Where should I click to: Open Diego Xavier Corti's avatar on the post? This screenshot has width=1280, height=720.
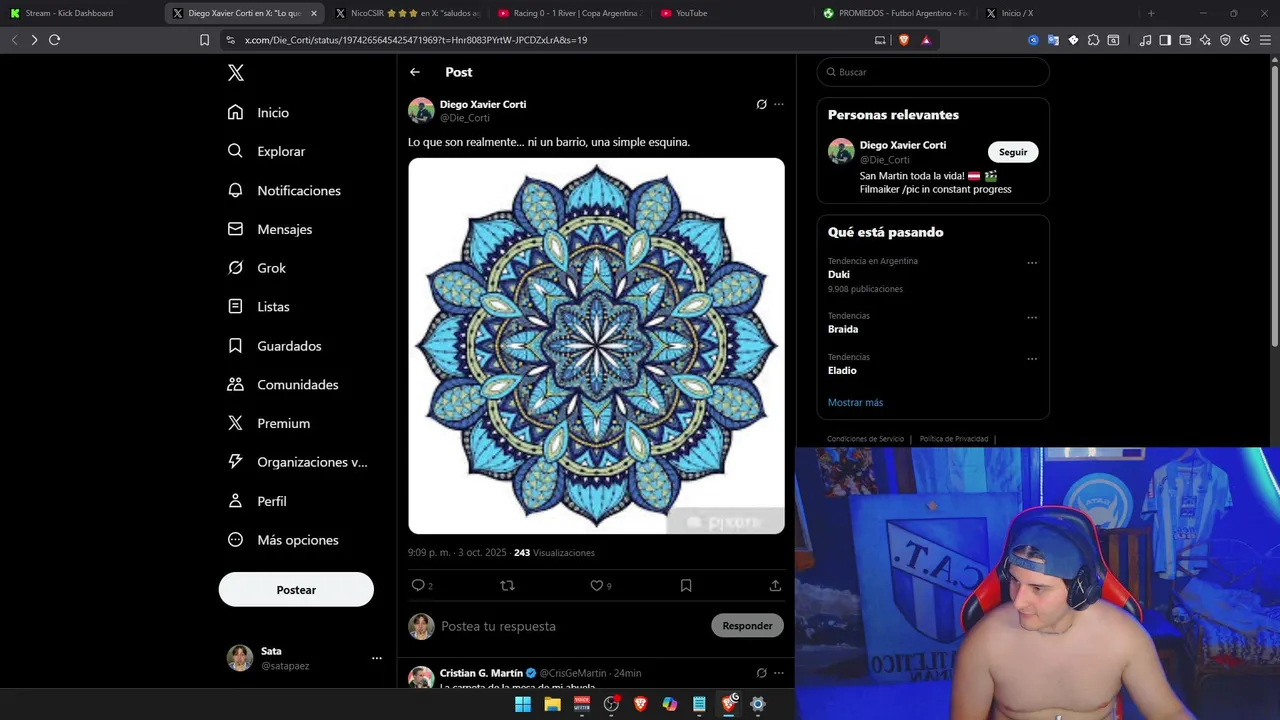tap(421, 110)
